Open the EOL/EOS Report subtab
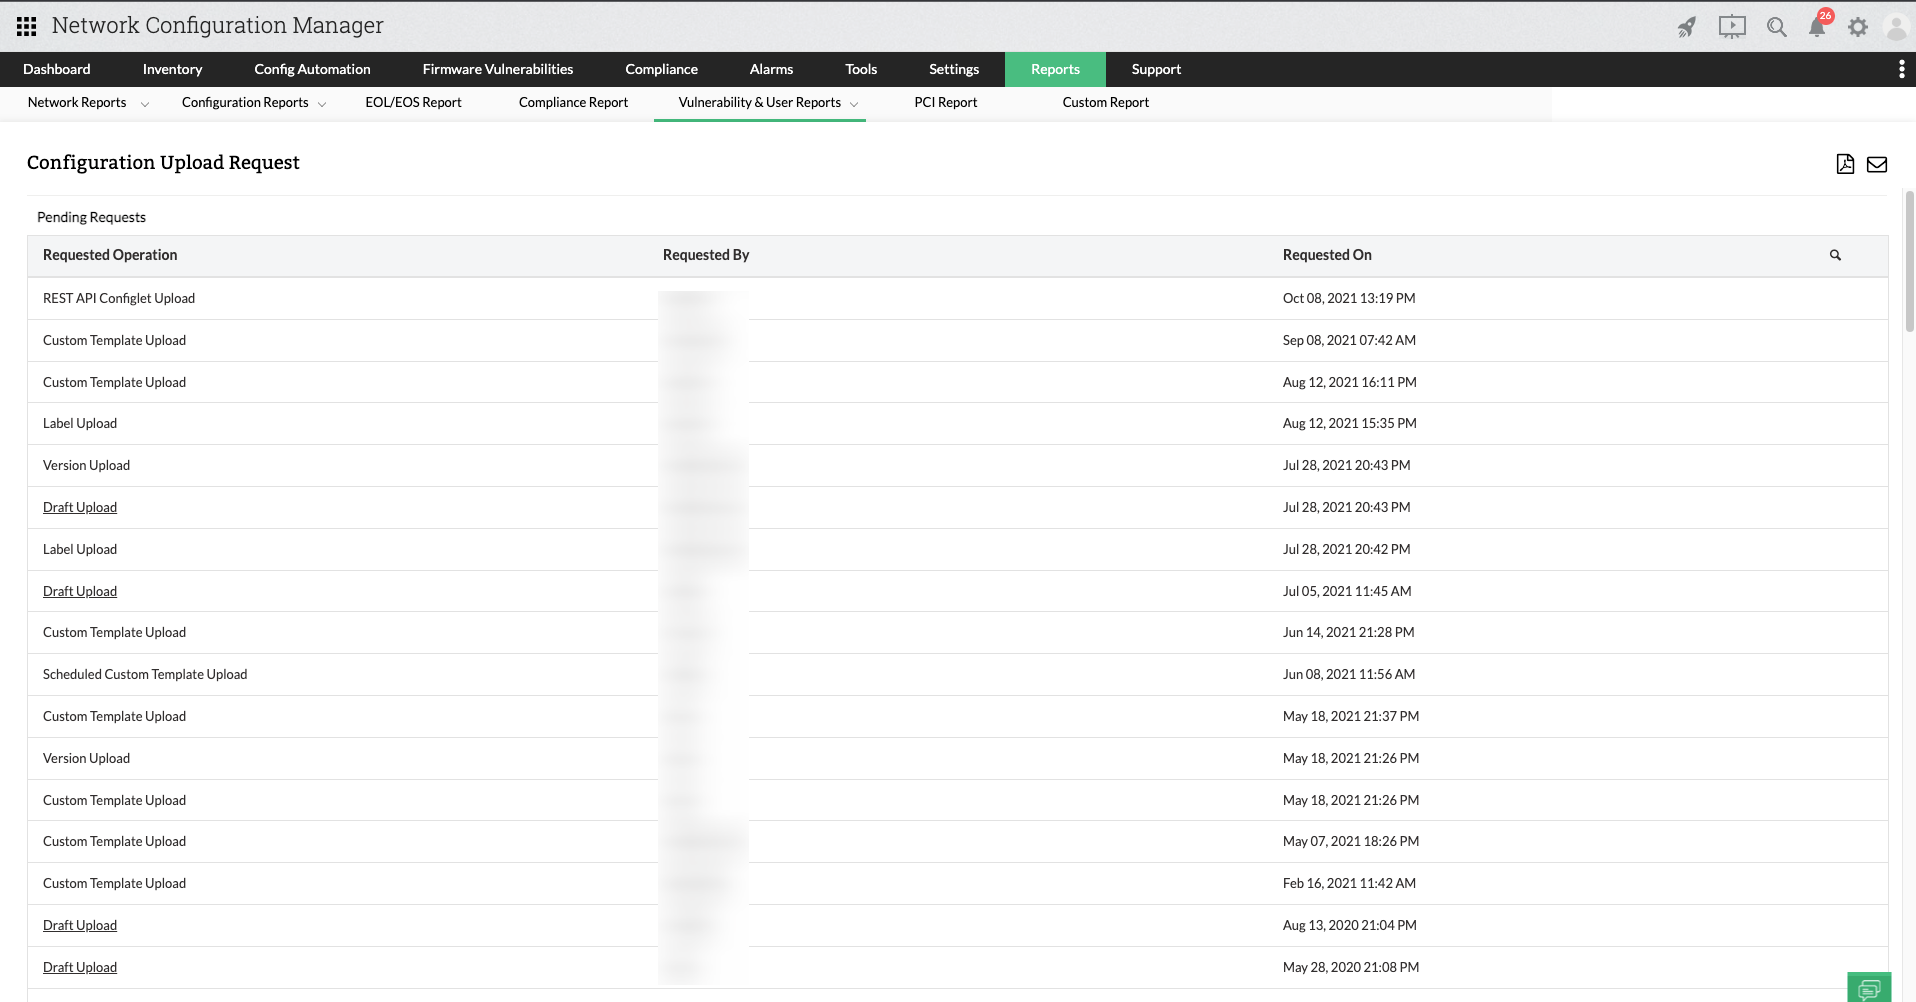The image size is (1916, 1002). [413, 102]
